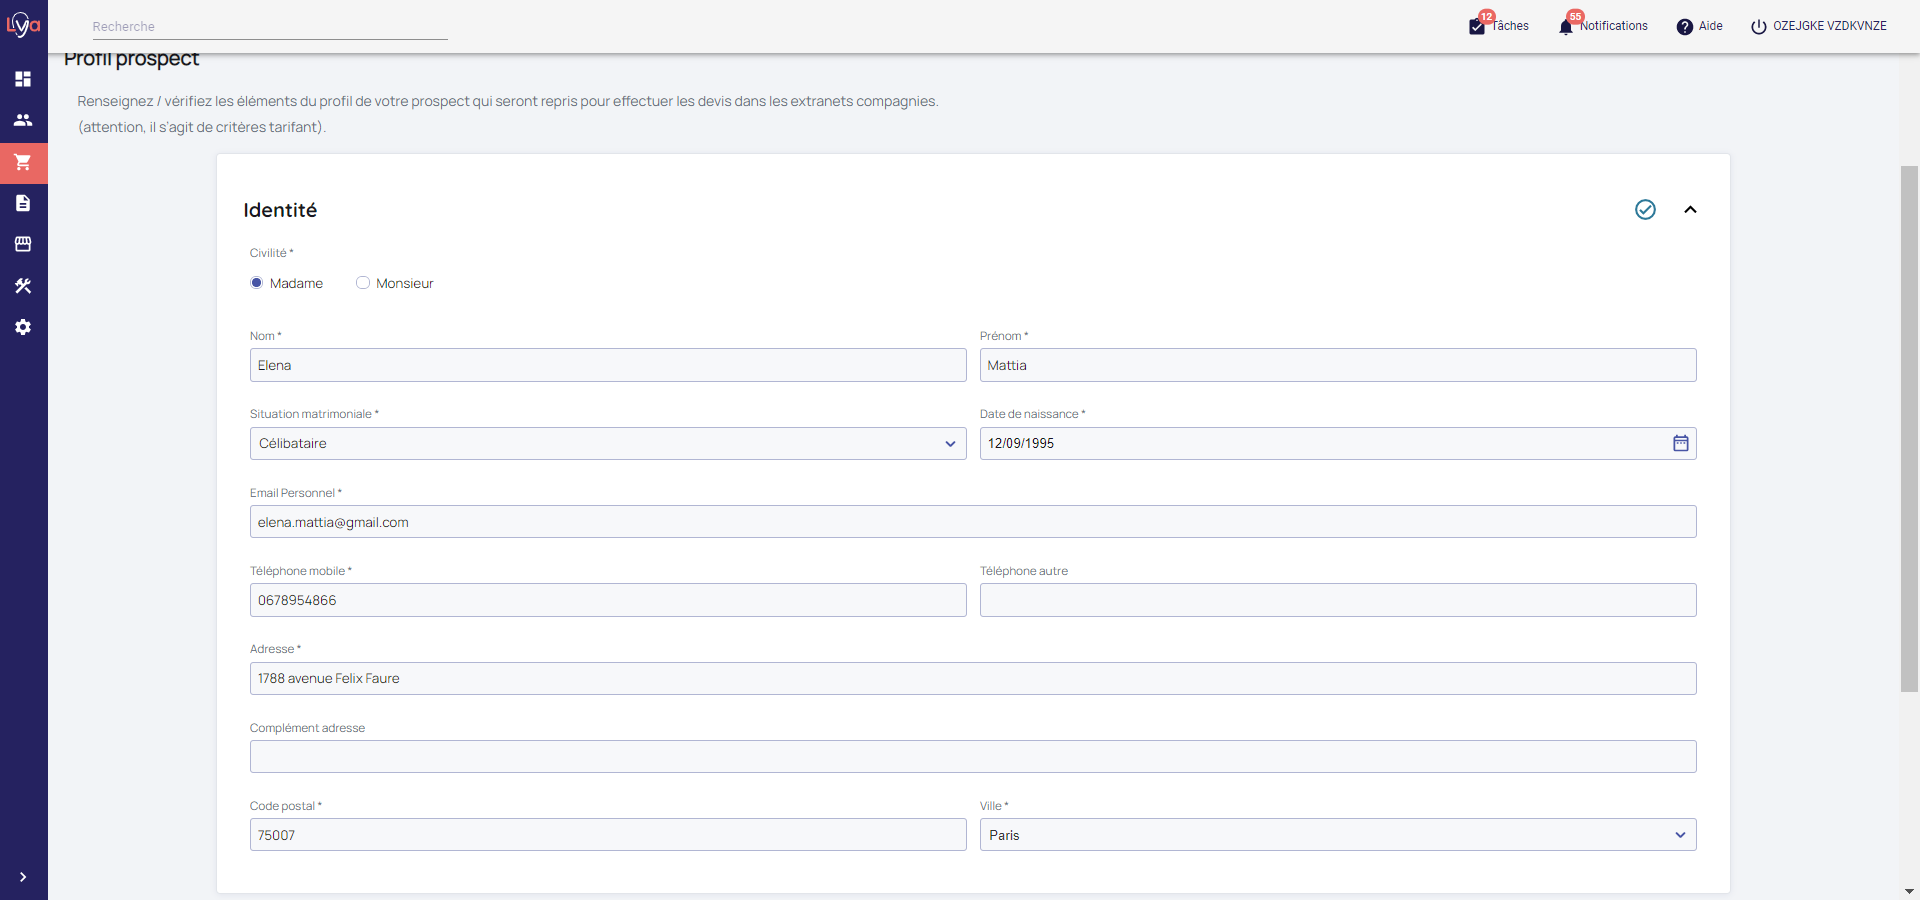This screenshot has width=1920, height=900.
Task: Click the shopping cart sidebar icon
Action: tap(23, 162)
